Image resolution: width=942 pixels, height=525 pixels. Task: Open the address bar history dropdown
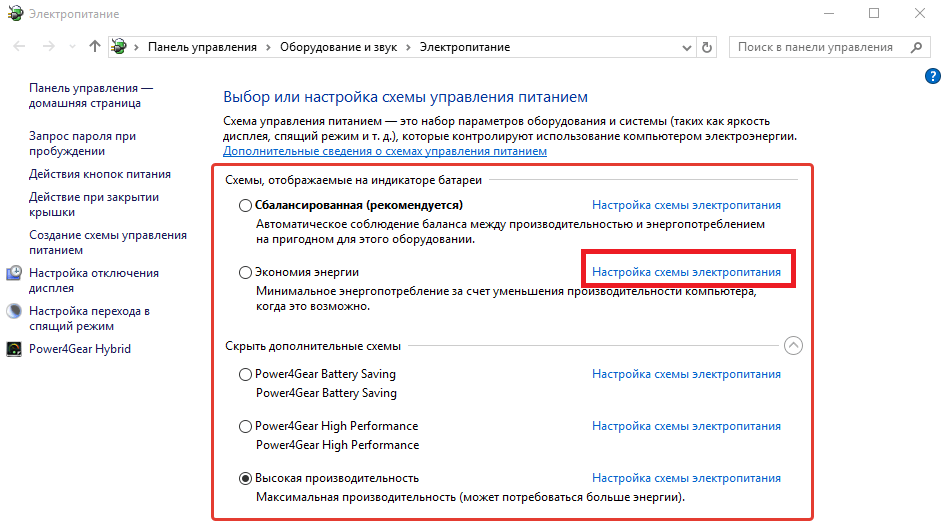[x=686, y=47]
